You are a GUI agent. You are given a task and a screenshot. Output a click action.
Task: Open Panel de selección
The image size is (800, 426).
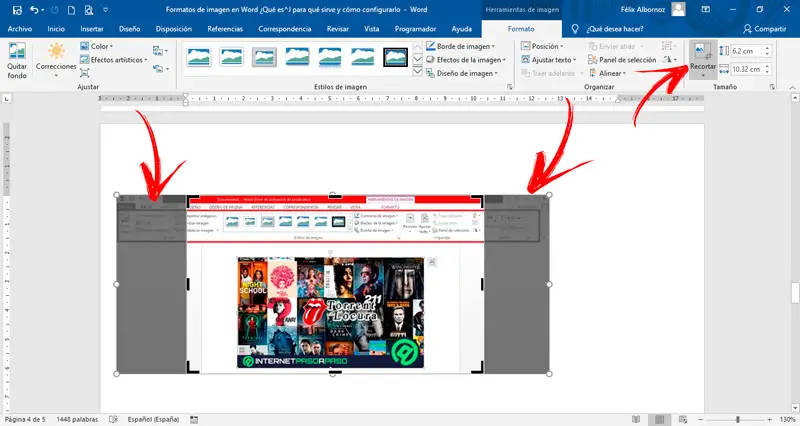tap(622, 60)
